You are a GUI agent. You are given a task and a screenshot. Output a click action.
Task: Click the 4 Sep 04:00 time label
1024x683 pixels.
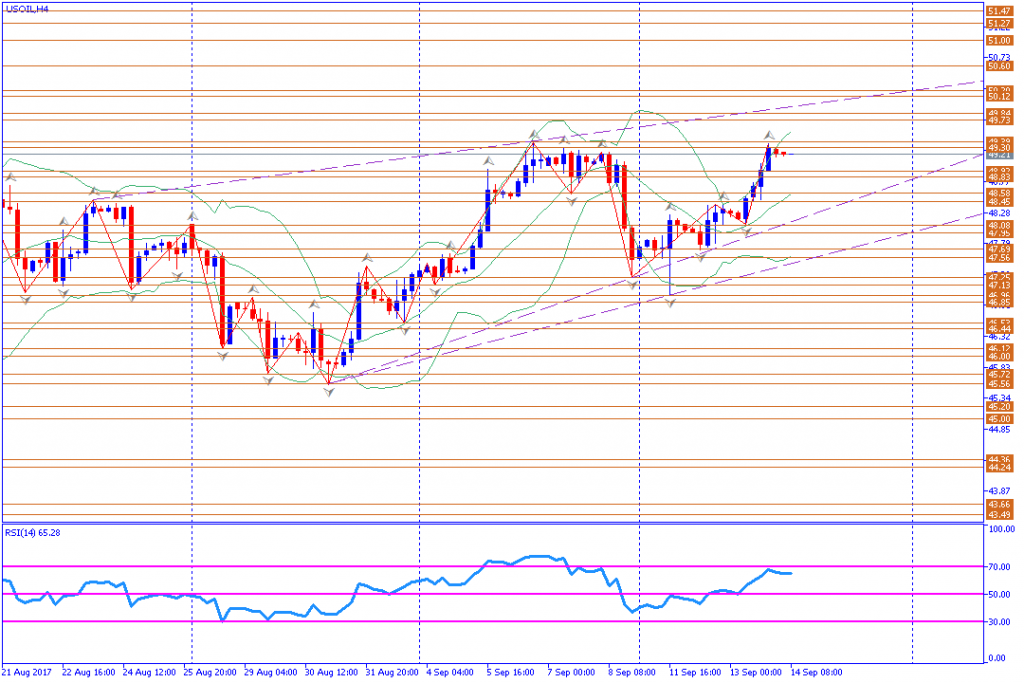(x=450, y=672)
